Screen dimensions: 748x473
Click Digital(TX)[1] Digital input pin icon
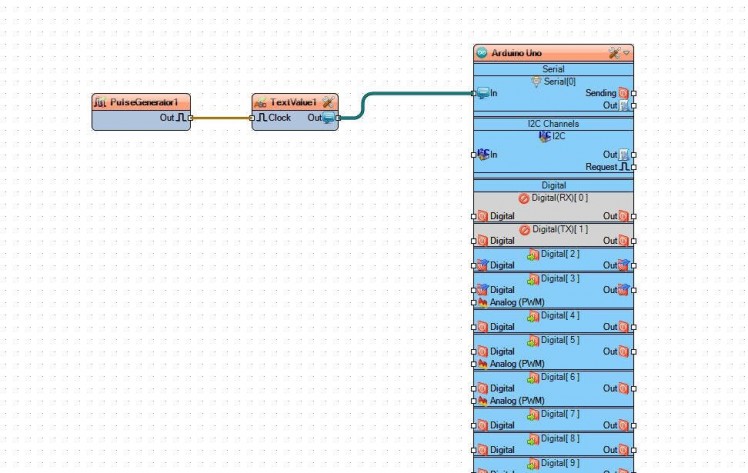point(483,241)
